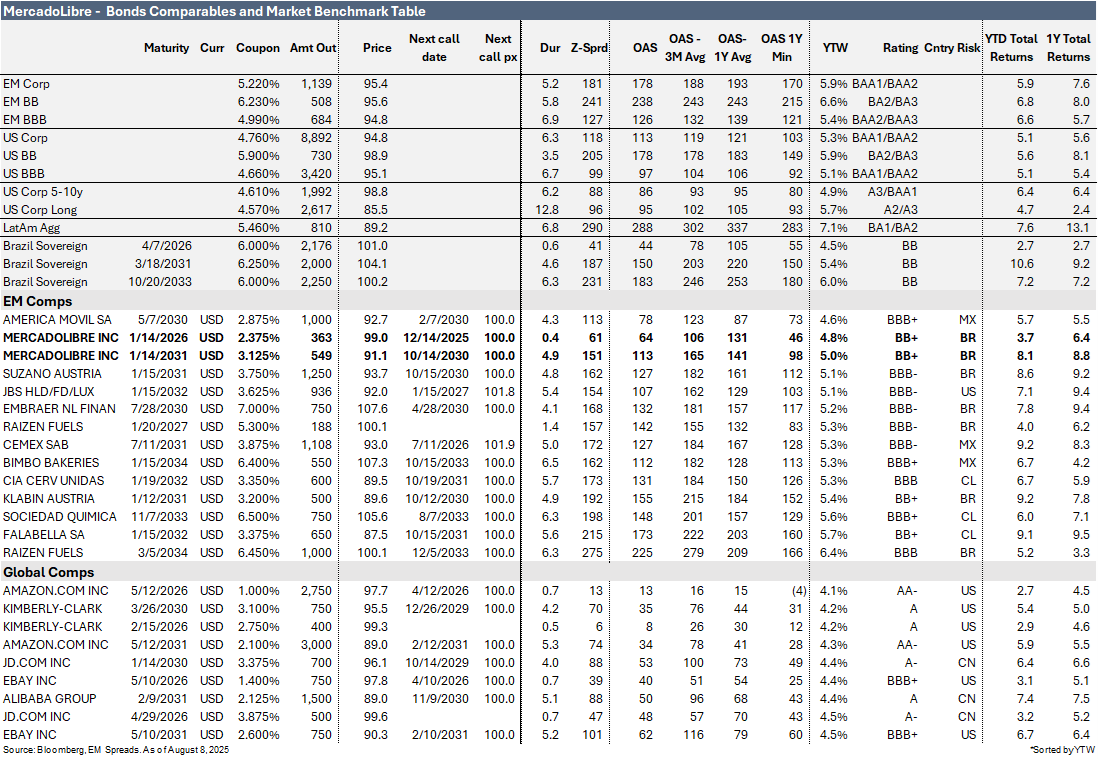
Task: Select Amazon OAS 1Y Min value '(4)'
Action: tap(798, 591)
